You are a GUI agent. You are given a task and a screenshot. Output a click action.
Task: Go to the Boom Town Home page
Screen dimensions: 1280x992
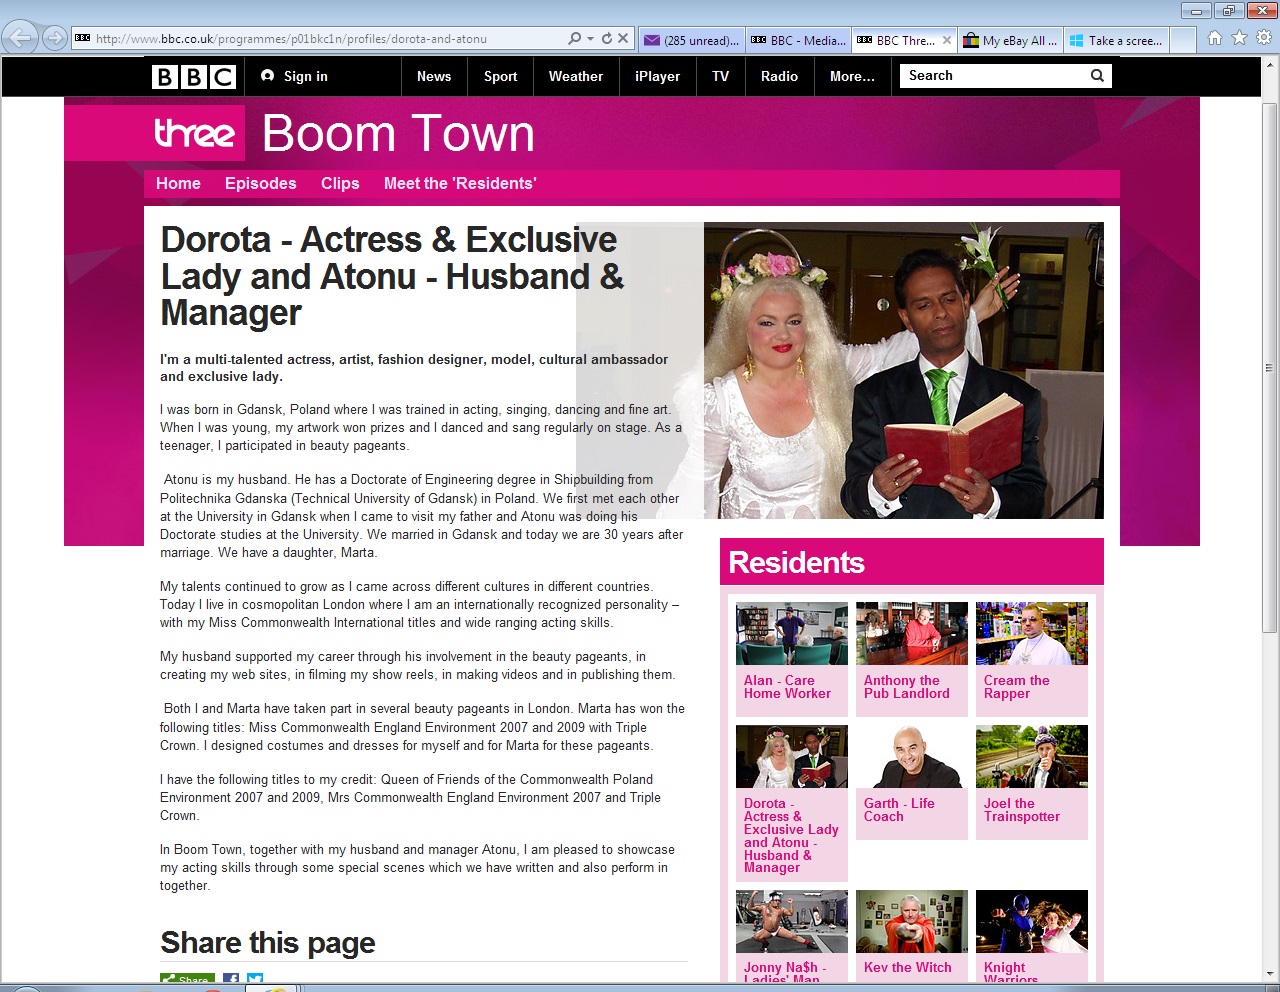click(x=178, y=184)
